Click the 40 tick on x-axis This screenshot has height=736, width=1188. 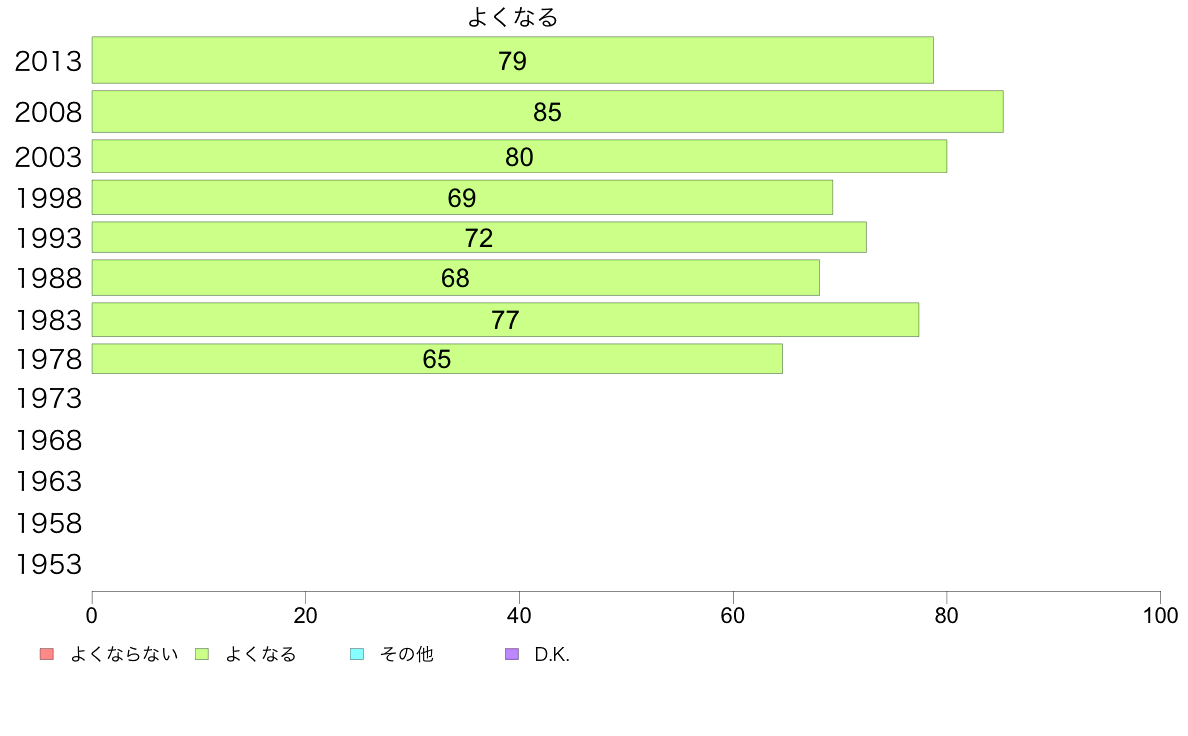point(519,615)
